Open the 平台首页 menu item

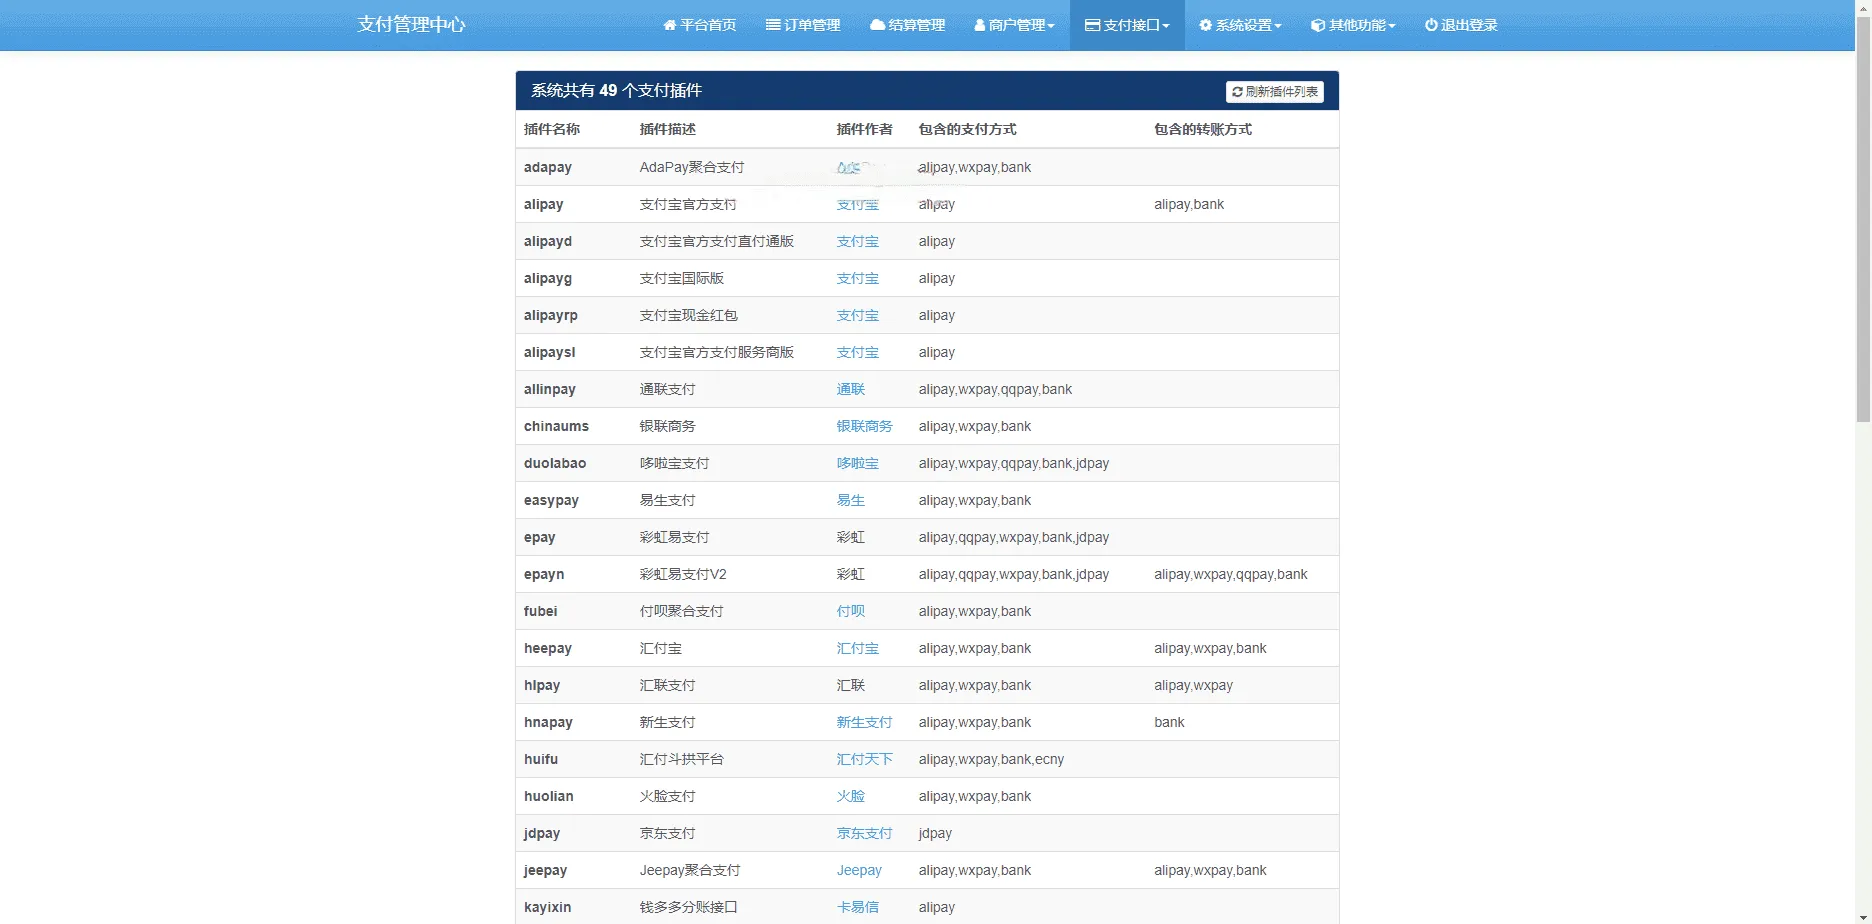(700, 25)
